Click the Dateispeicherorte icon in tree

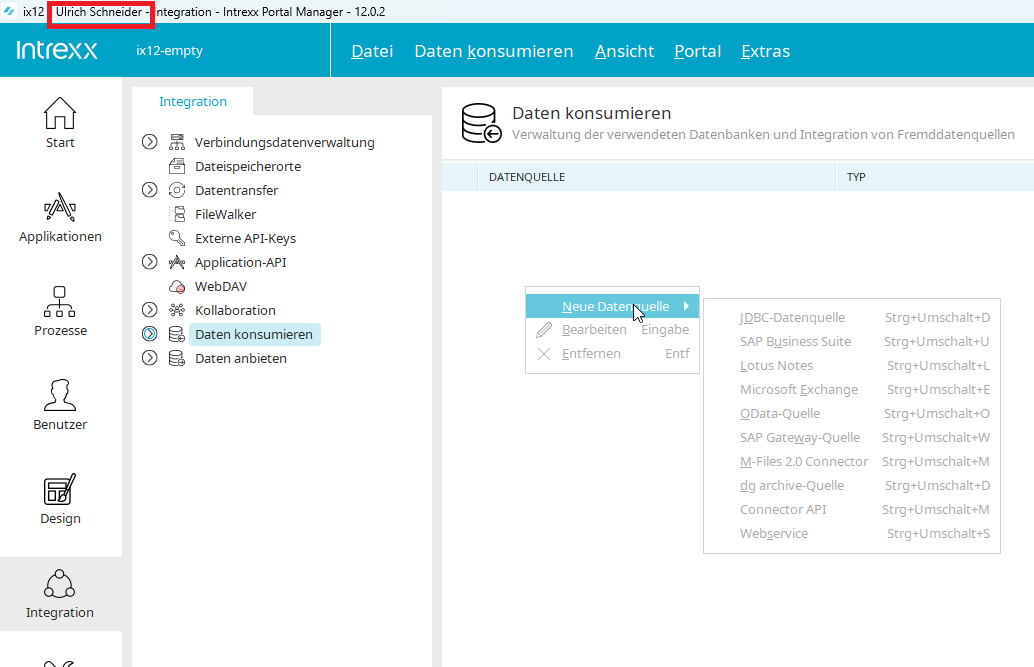point(177,166)
